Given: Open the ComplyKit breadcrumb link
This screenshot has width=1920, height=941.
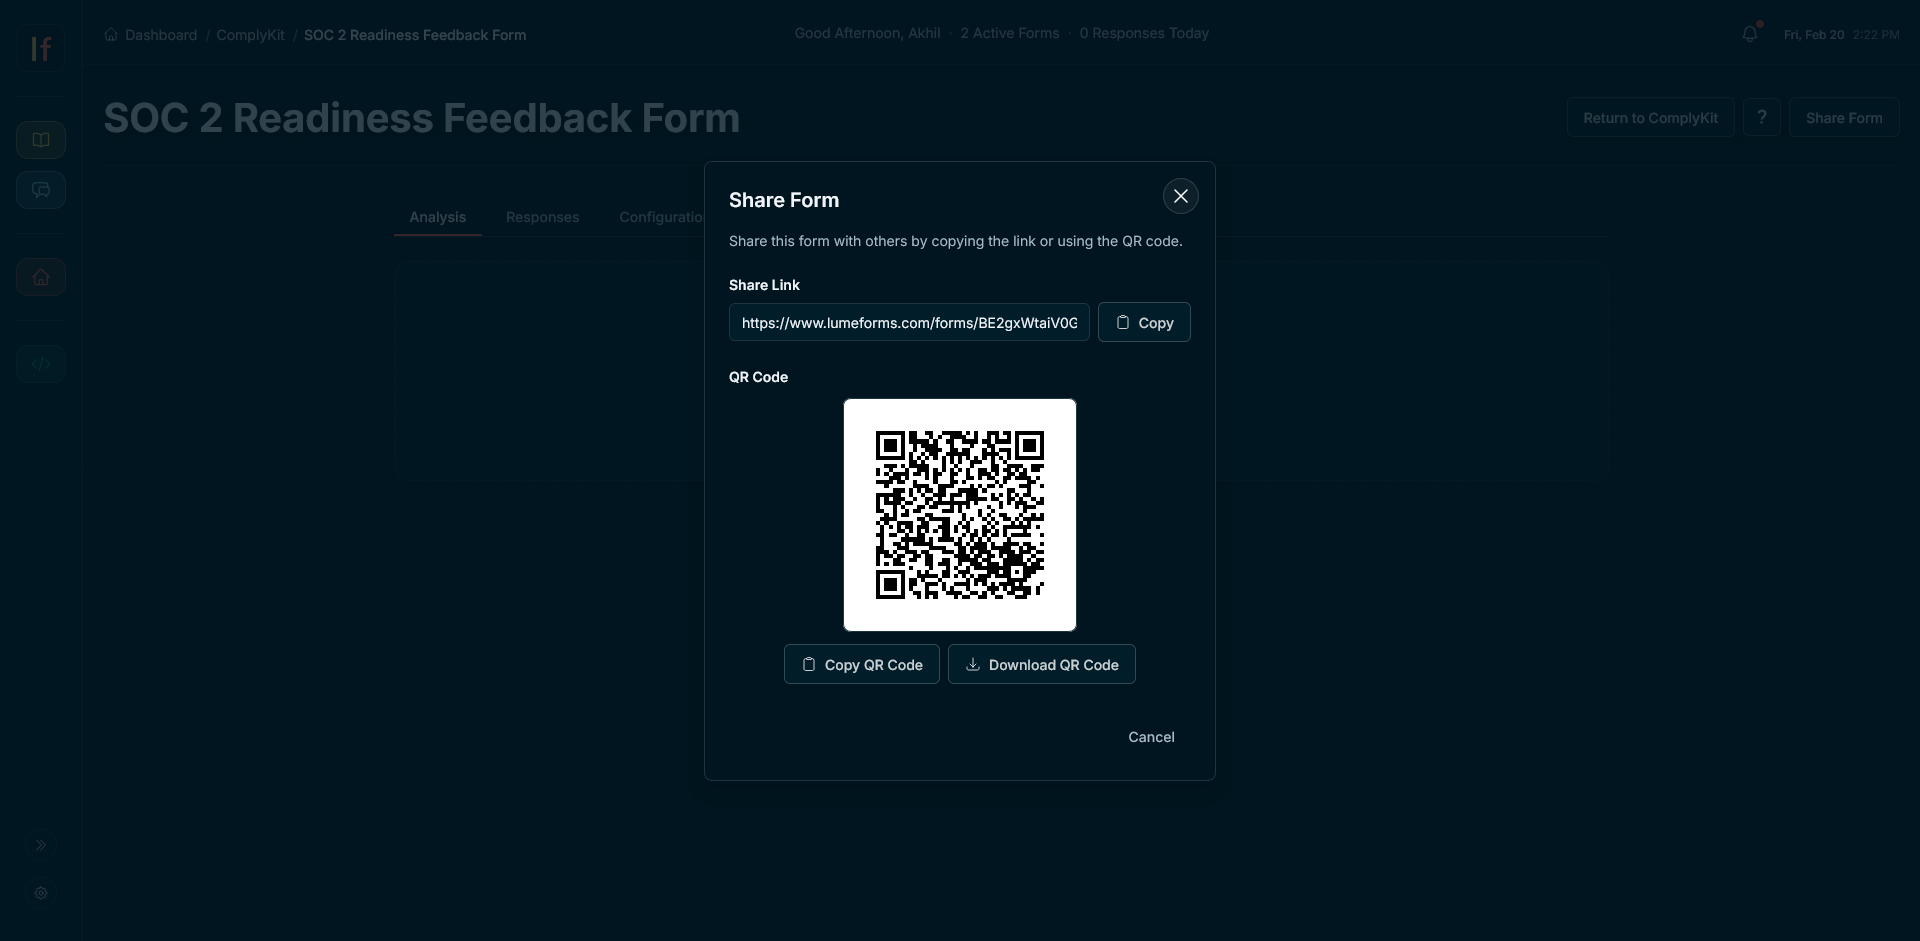Looking at the screenshot, I should click(x=250, y=35).
